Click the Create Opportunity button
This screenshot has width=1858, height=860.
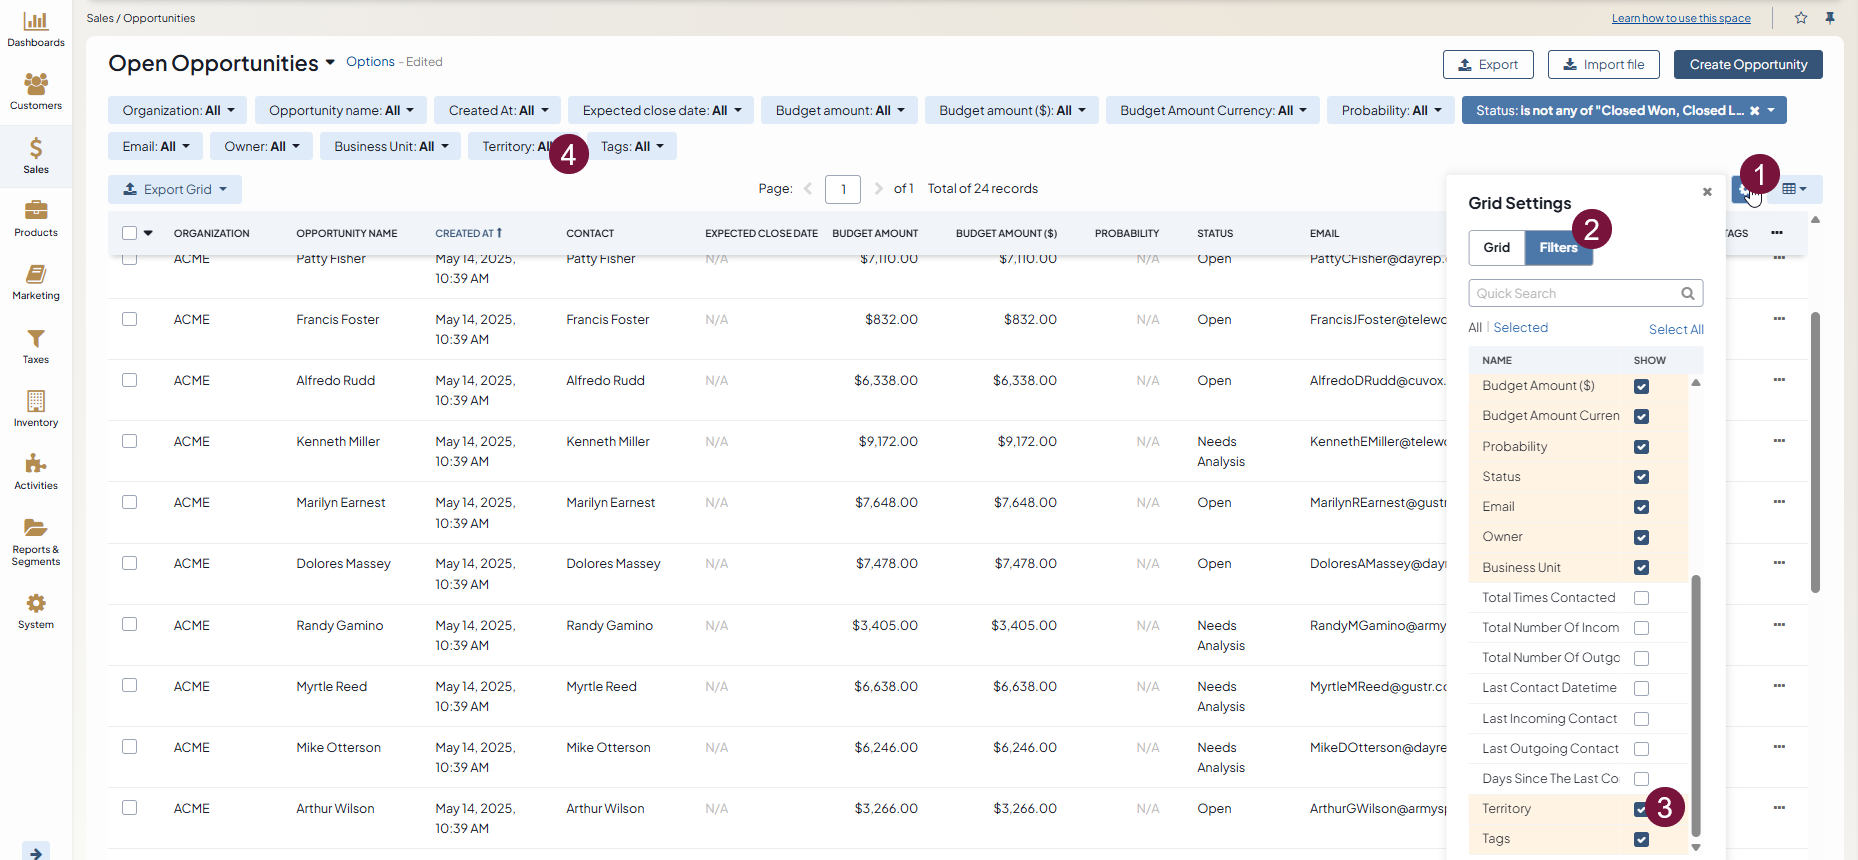pyautogui.click(x=1747, y=65)
